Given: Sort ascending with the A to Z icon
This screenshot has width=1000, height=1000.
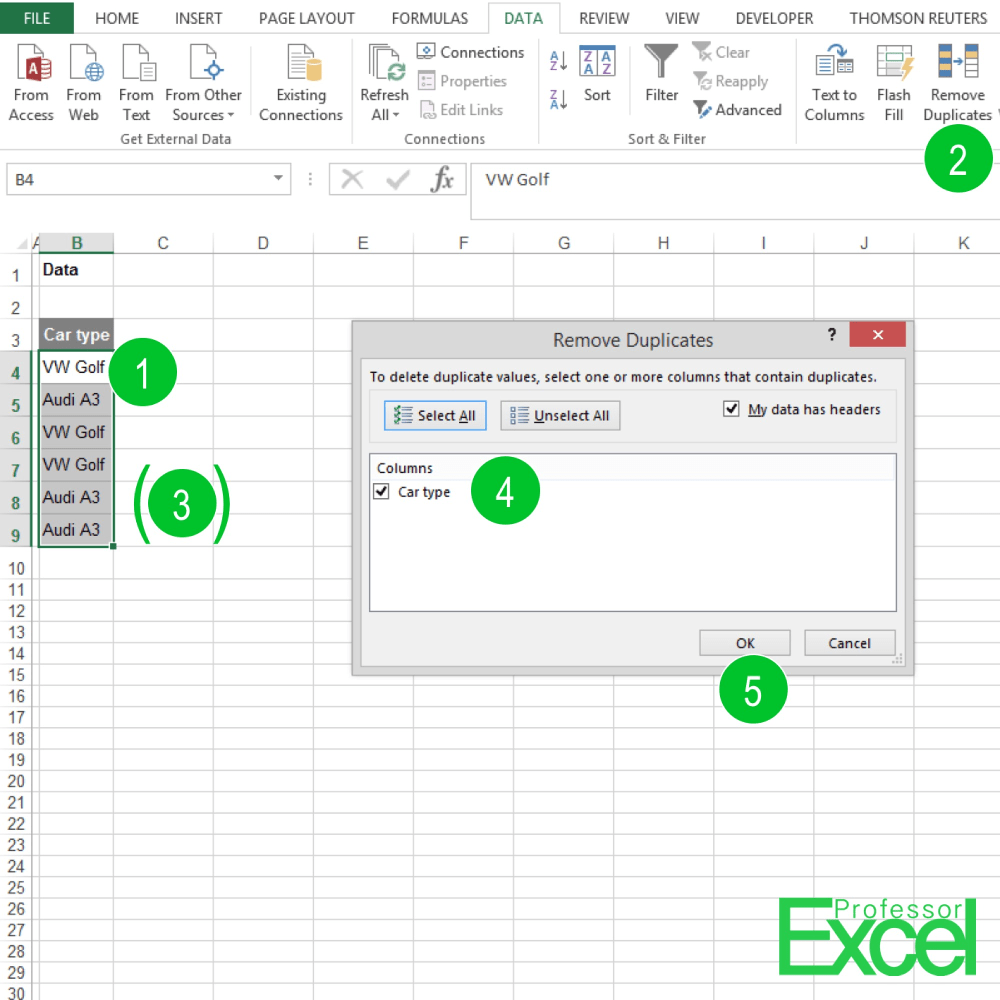Looking at the screenshot, I should [x=558, y=60].
